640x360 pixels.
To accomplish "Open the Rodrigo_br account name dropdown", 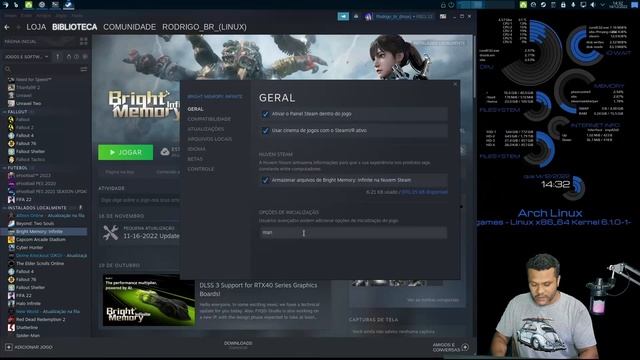I will 404,16.
